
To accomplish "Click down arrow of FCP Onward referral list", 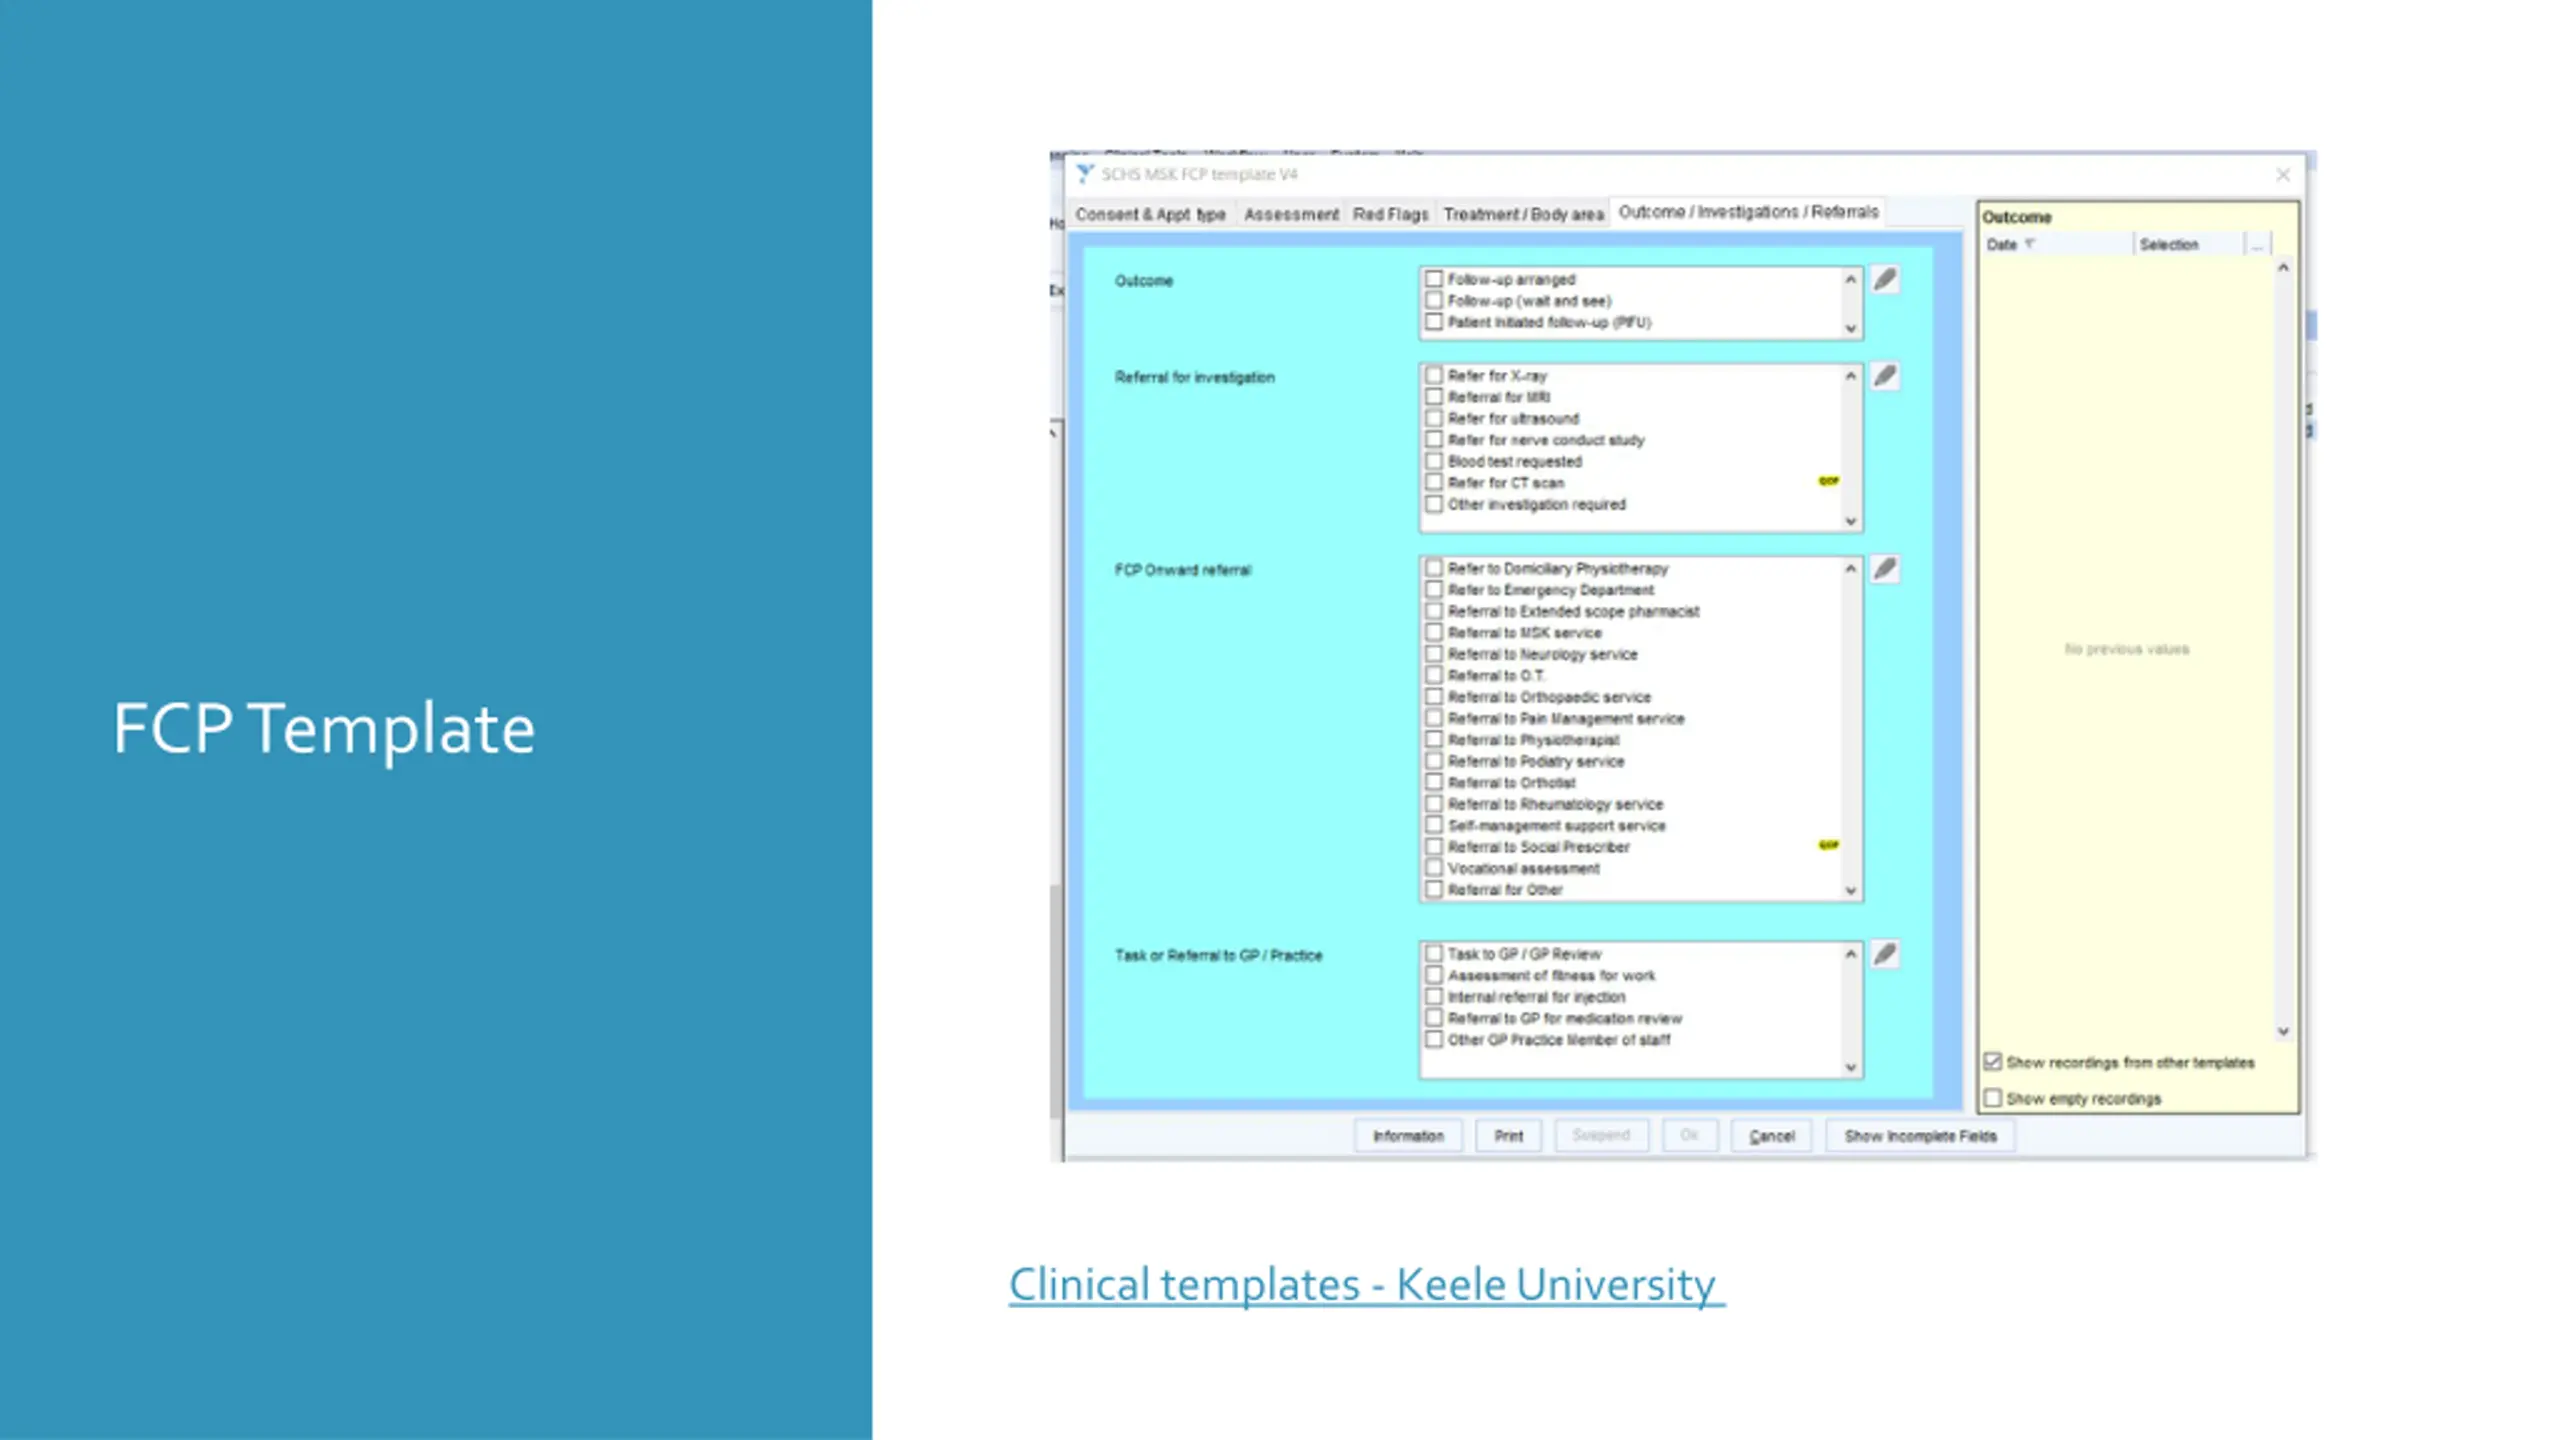I will (1851, 890).
